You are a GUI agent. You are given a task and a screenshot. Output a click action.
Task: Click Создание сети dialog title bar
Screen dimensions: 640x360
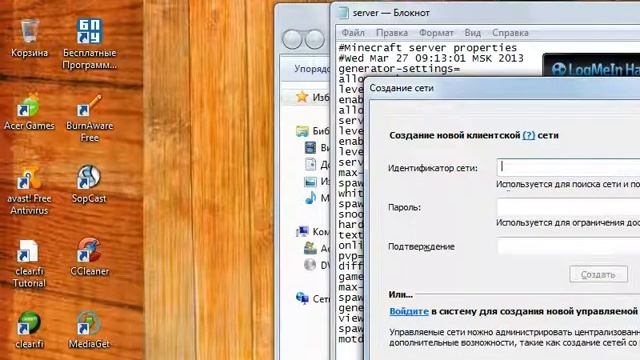[x=502, y=88]
